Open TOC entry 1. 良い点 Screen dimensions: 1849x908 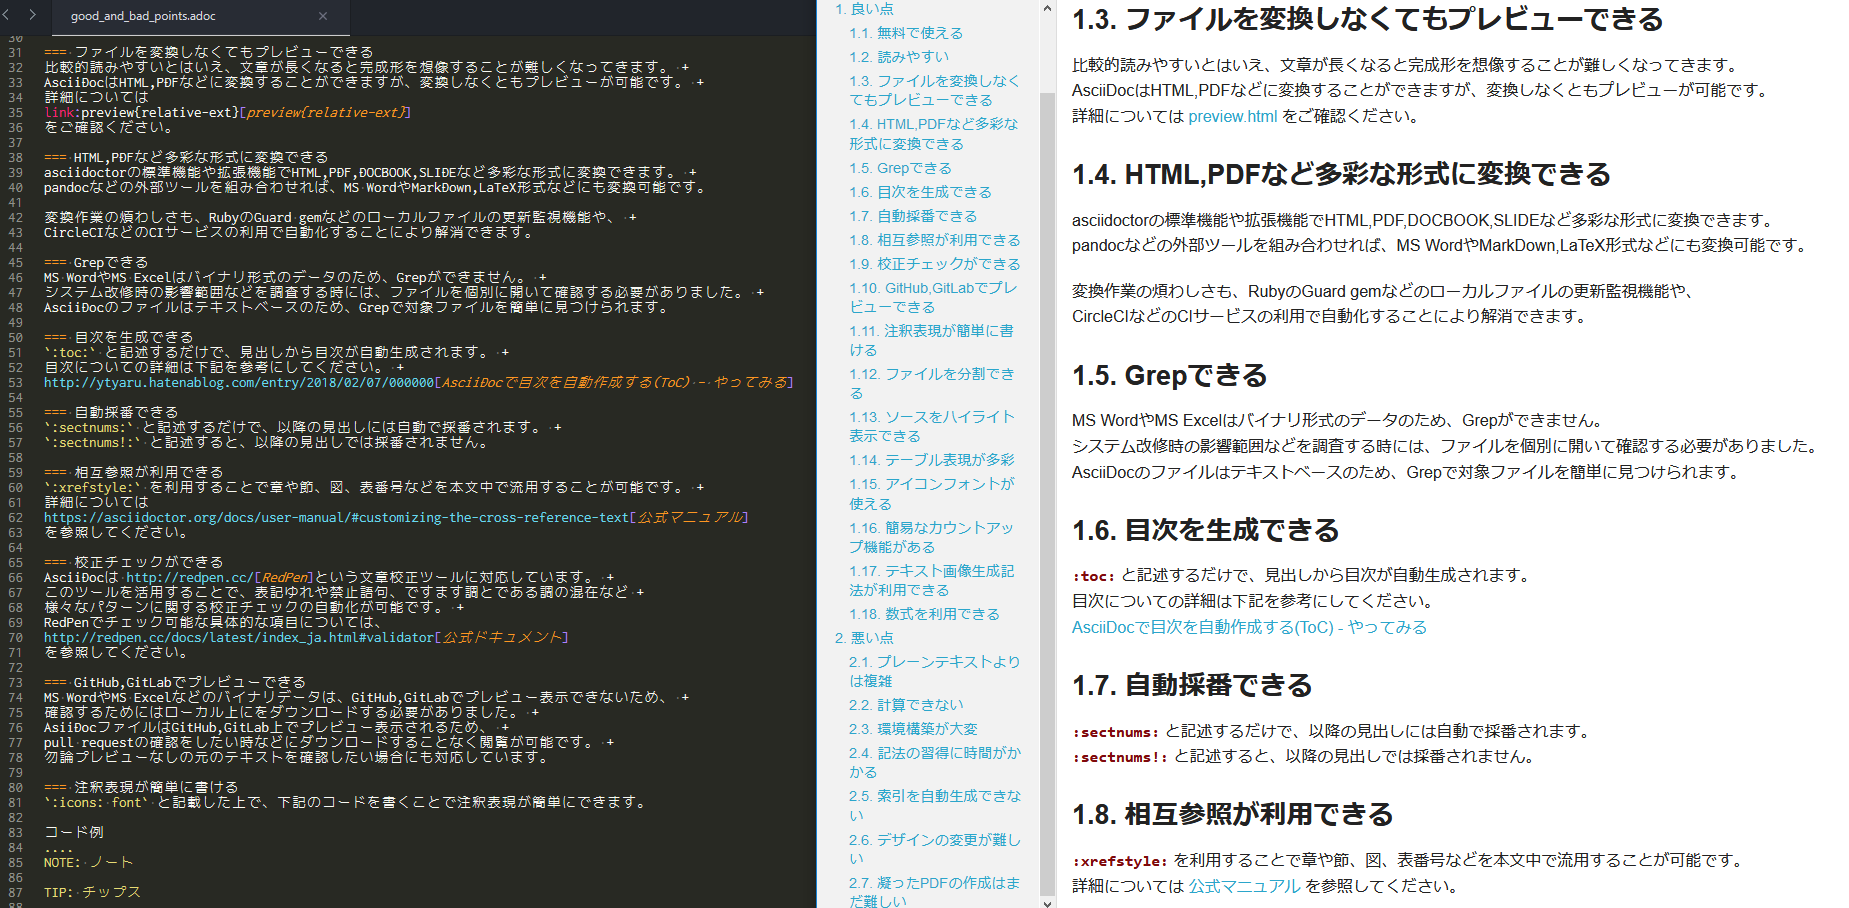(864, 9)
